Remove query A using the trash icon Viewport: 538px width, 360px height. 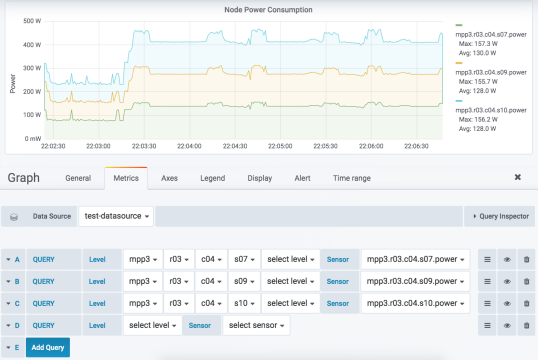coord(526,259)
